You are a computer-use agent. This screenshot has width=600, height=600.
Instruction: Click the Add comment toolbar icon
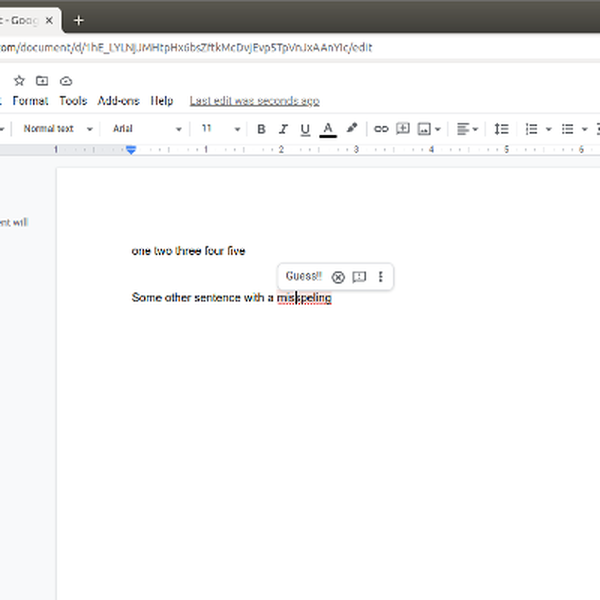pos(403,129)
